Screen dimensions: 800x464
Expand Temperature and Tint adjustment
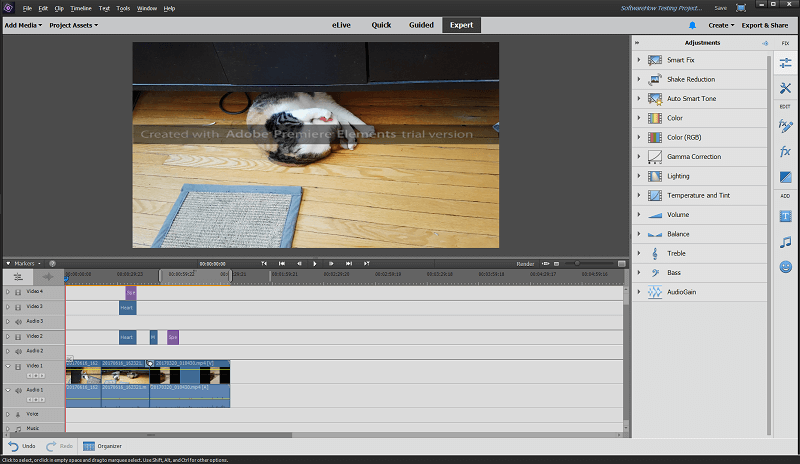[639, 196]
